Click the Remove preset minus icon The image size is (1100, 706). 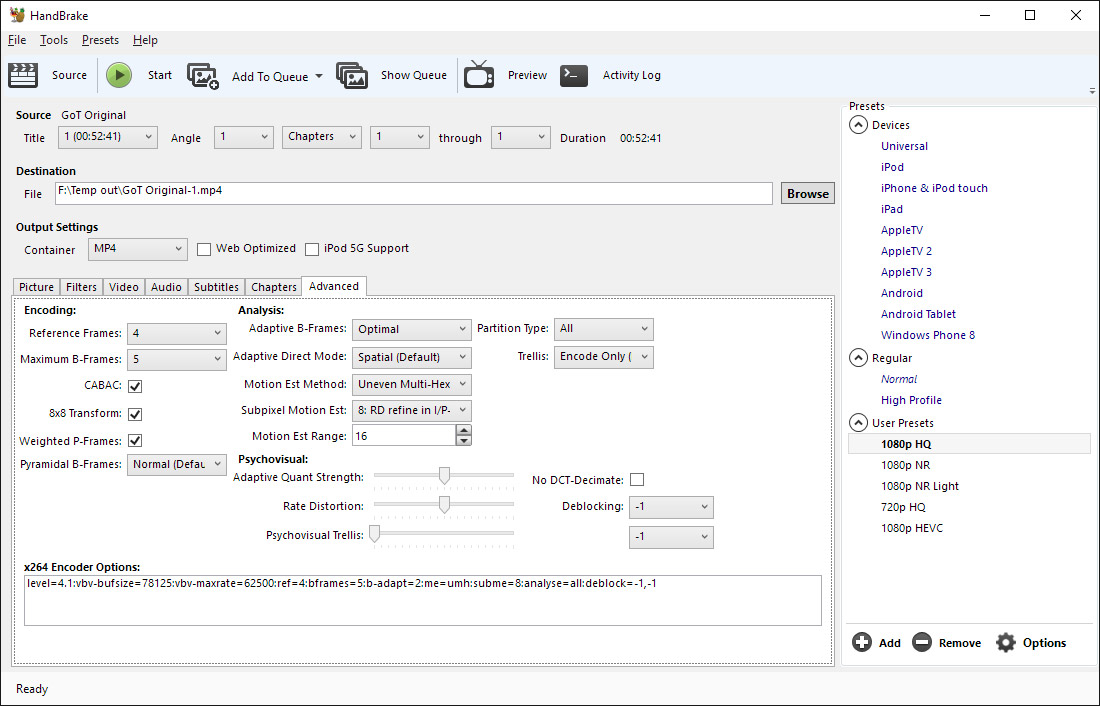click(922, 643)
